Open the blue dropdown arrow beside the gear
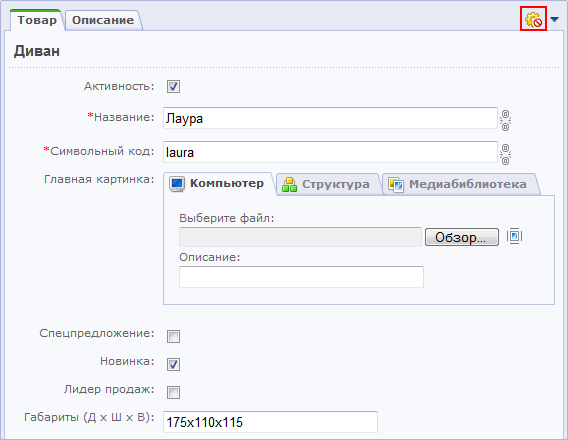The height and width of the screenshot is (440, 568). [554, 19]
